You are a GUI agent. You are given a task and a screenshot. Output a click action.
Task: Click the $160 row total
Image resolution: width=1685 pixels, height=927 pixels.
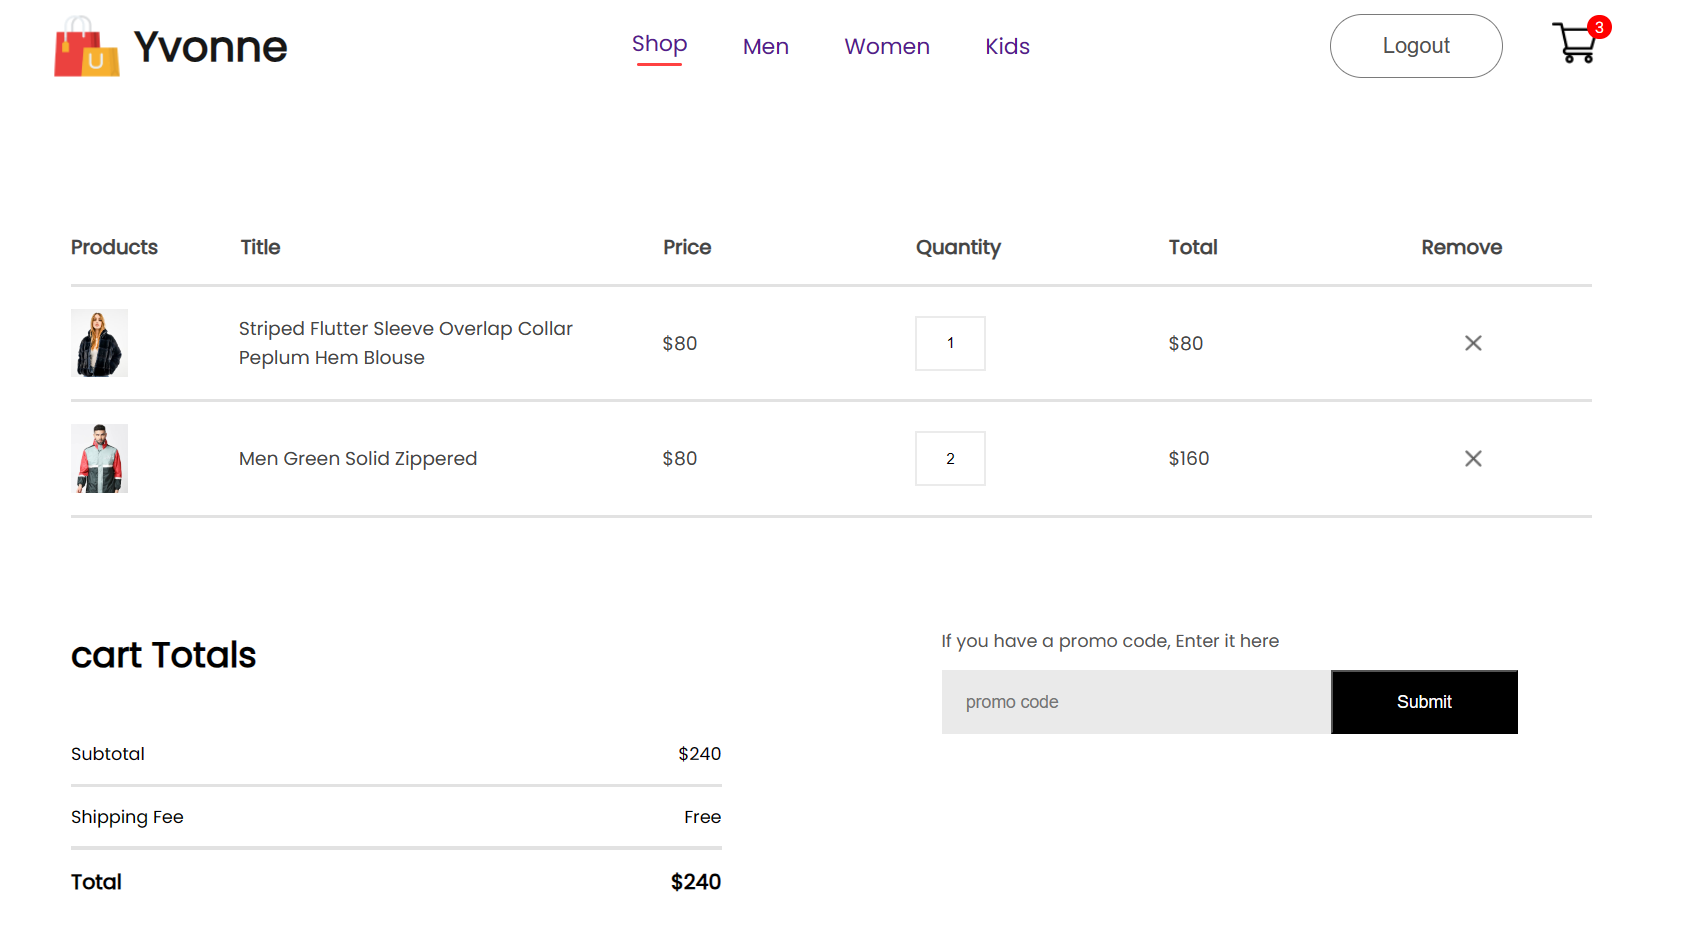click(1189, 458)
